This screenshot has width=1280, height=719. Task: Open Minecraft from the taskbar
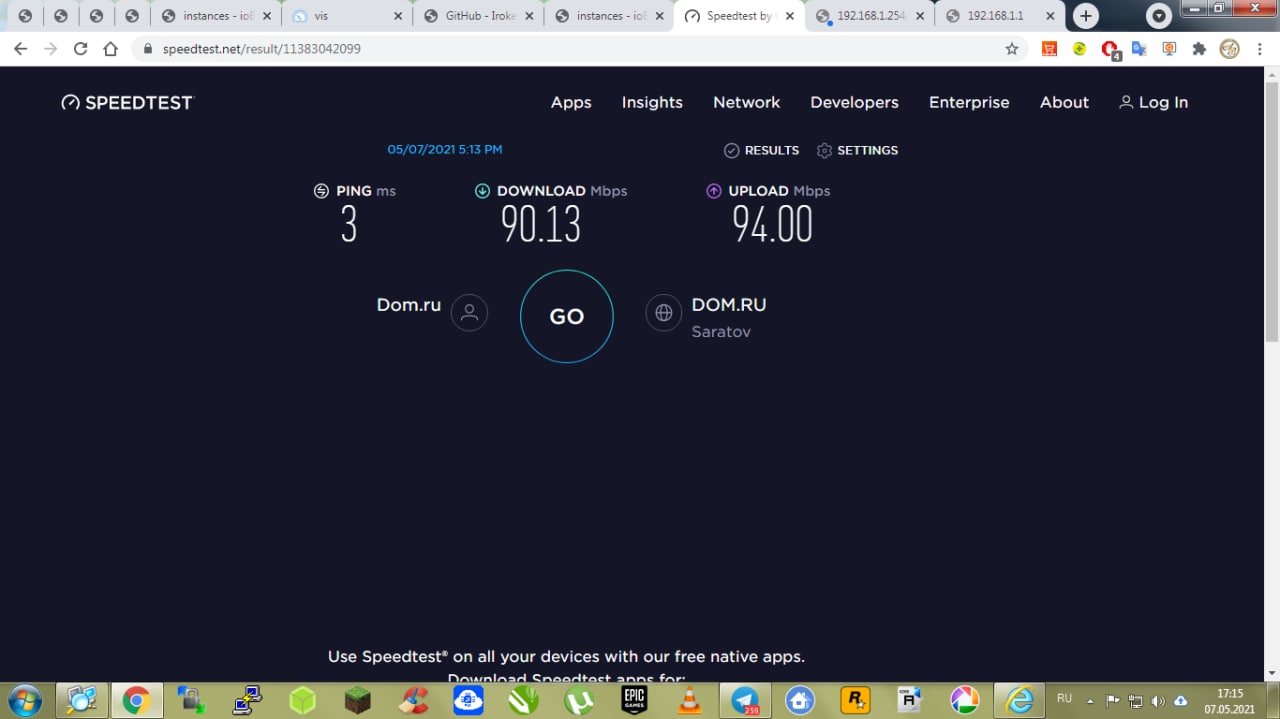point(358,700)
